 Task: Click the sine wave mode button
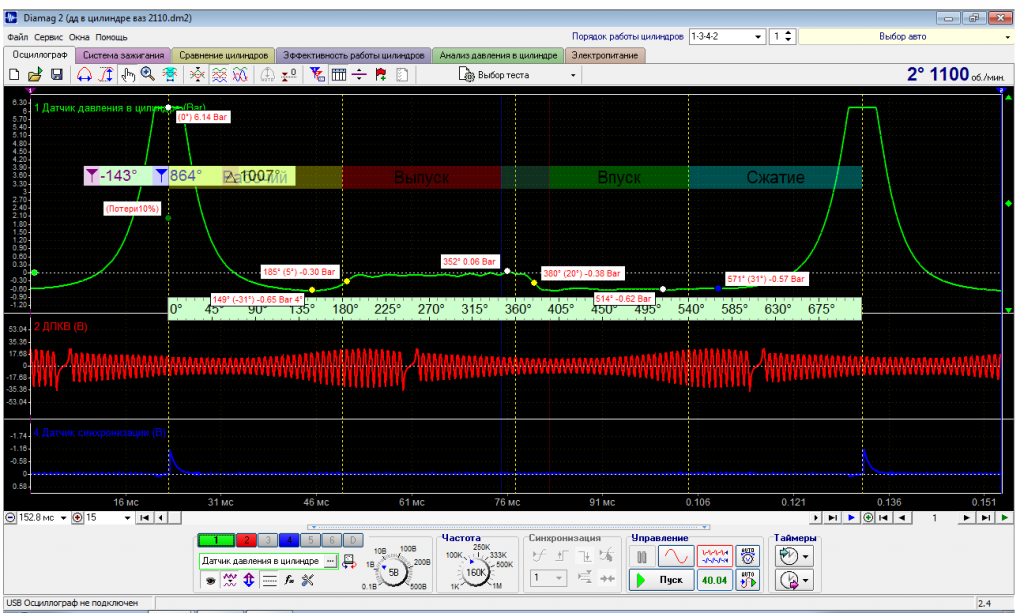(x=675, y=556)
